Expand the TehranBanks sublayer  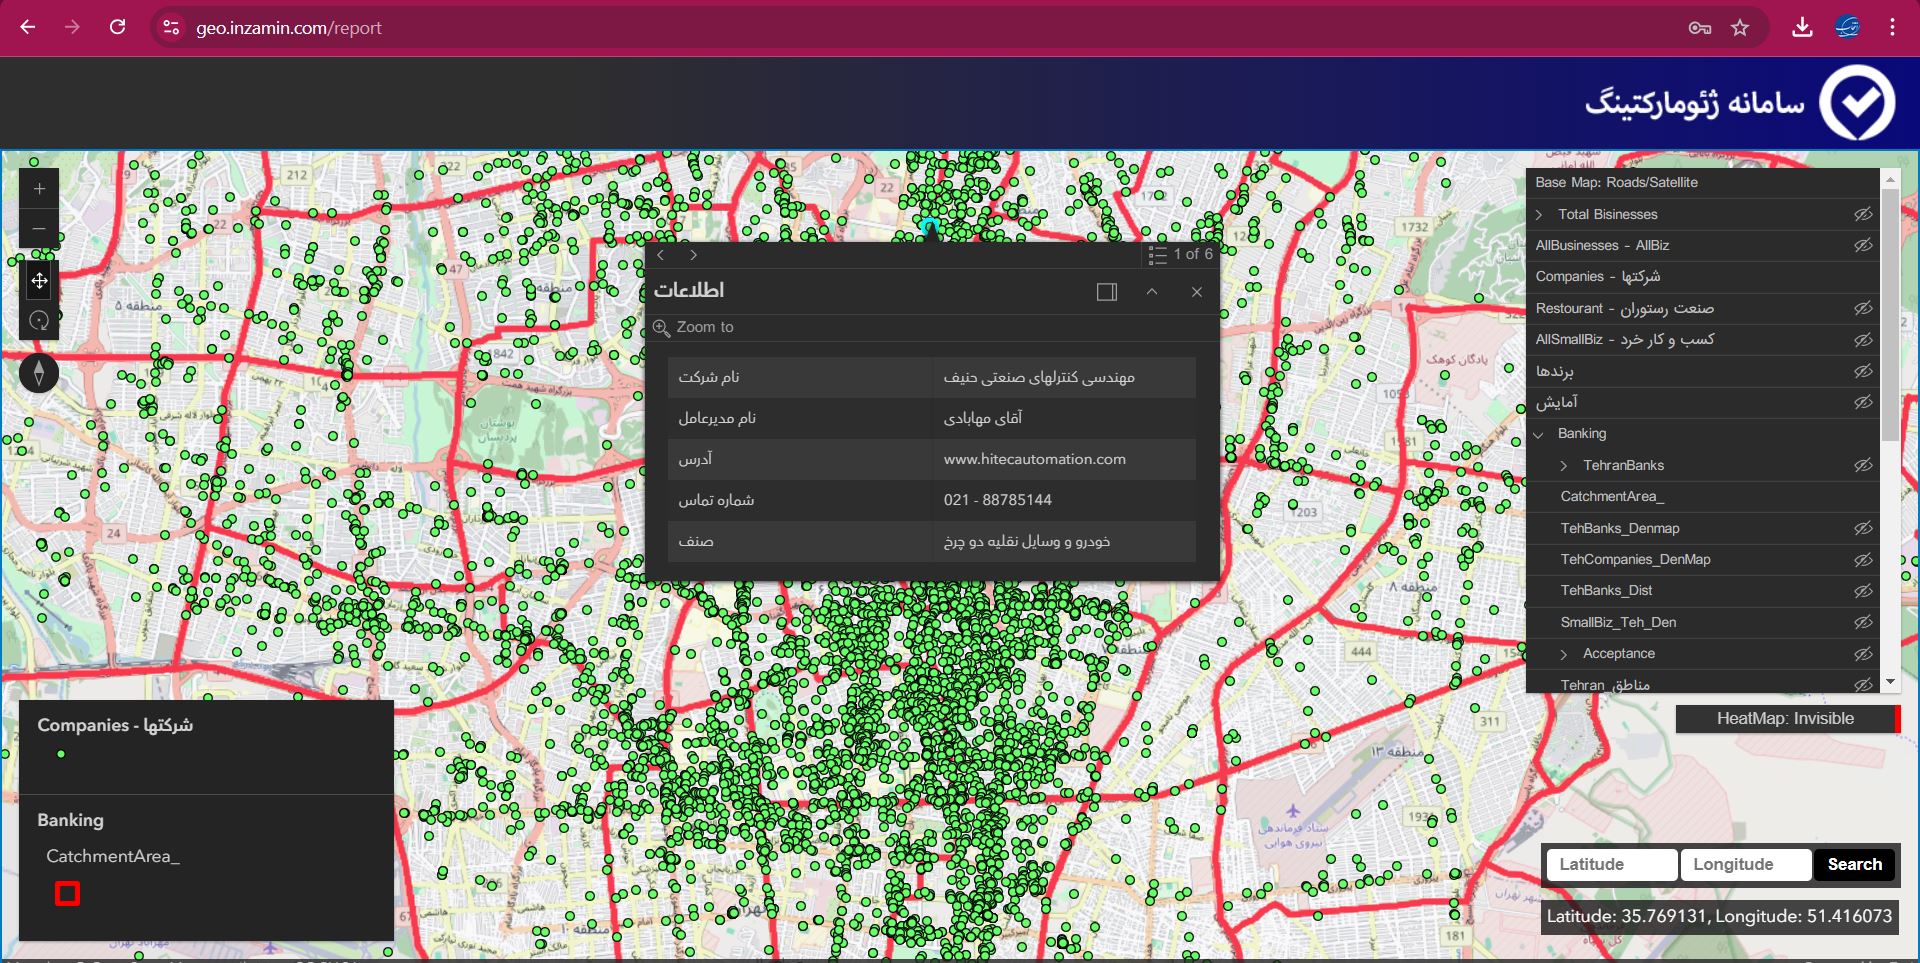1564,466
